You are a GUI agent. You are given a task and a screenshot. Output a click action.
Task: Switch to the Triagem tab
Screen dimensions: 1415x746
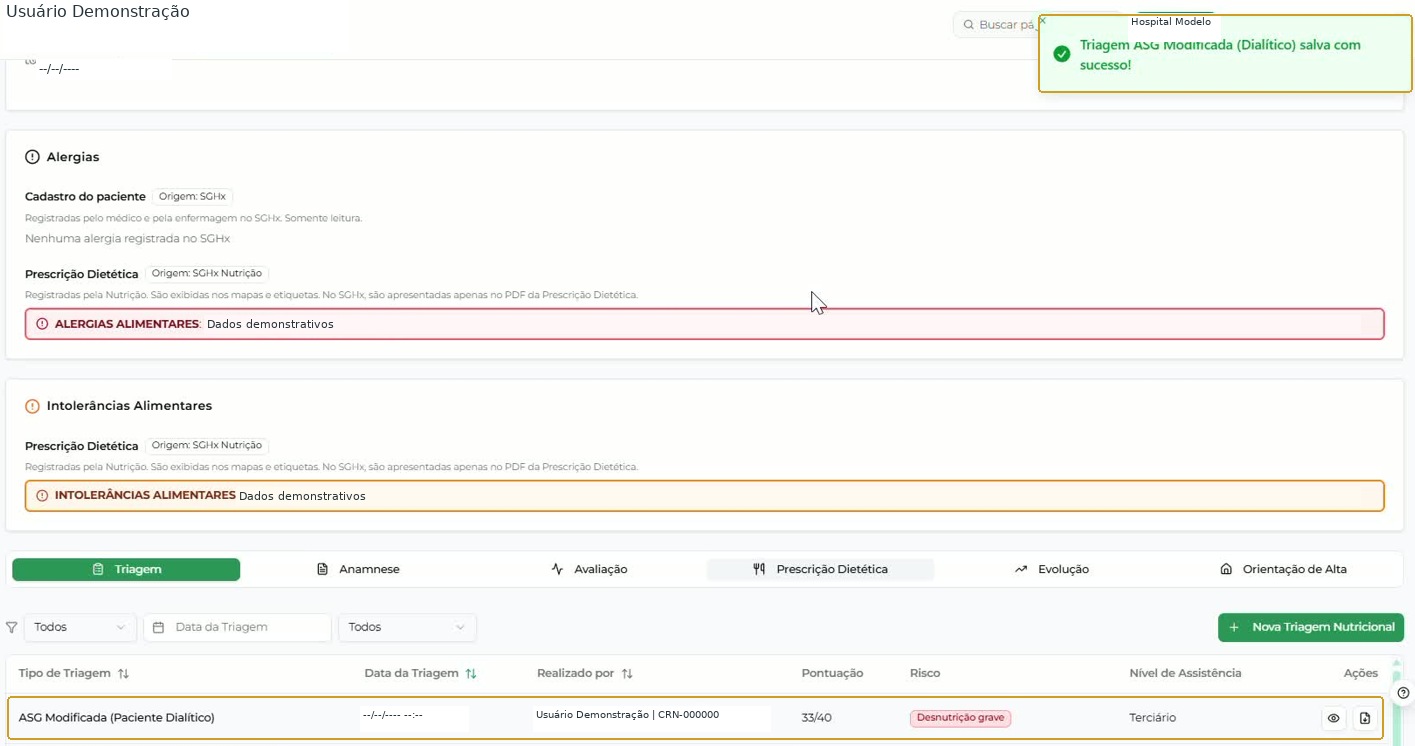tap(126, 569)
